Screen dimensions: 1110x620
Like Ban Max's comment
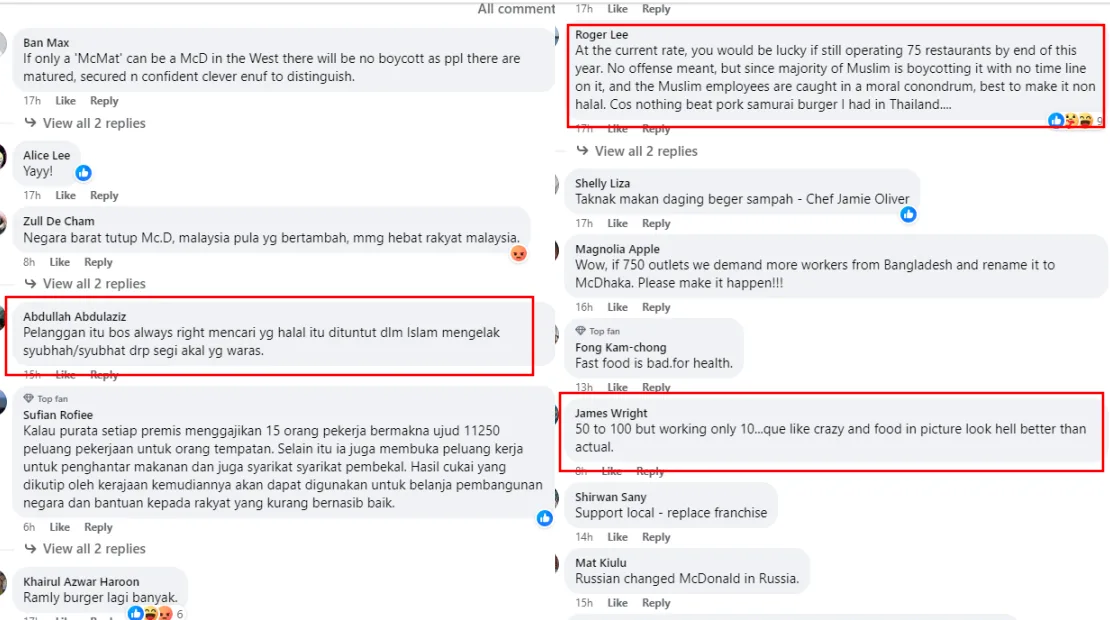pos(65,101)
